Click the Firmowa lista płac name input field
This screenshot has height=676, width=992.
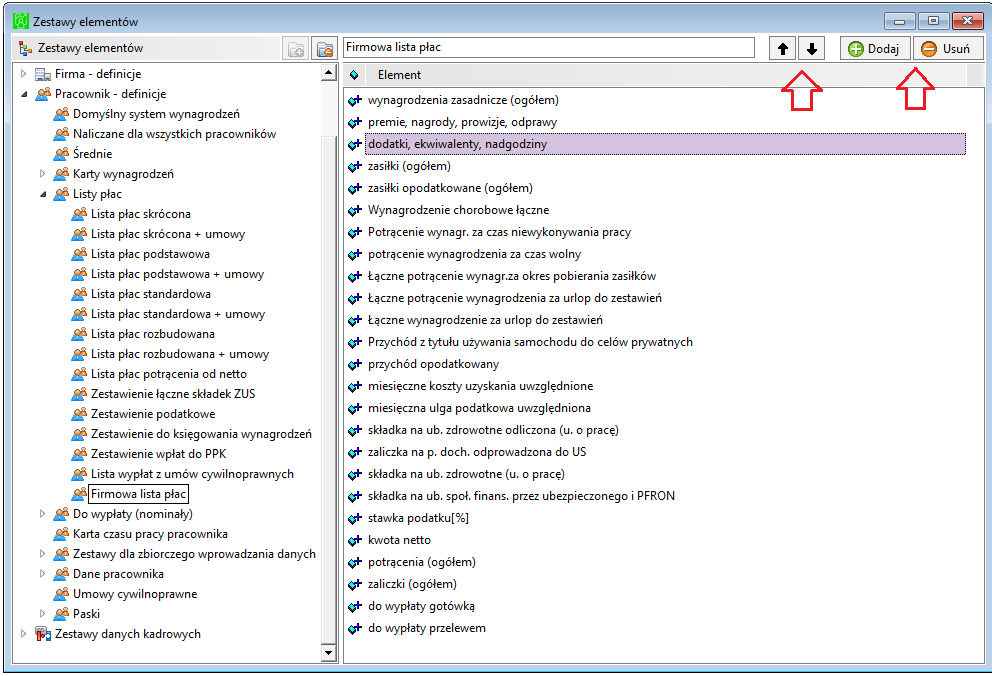click(549, 47)
